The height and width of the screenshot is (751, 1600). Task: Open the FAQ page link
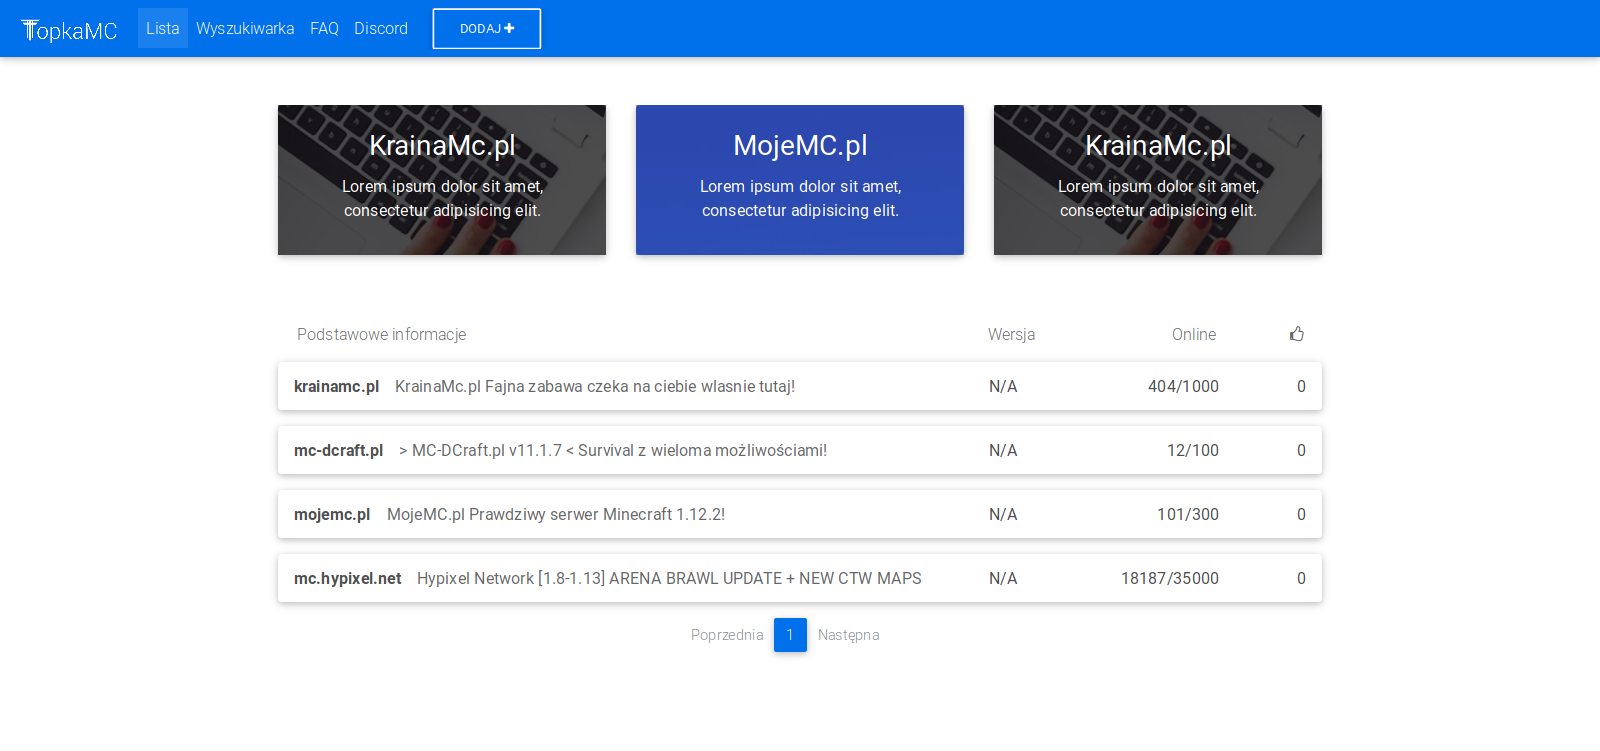click(324, 28)
